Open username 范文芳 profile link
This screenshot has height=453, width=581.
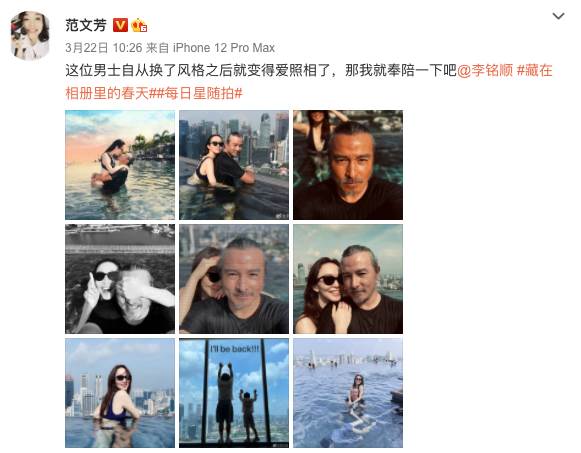pyautogui.click(x=86, y=26)
